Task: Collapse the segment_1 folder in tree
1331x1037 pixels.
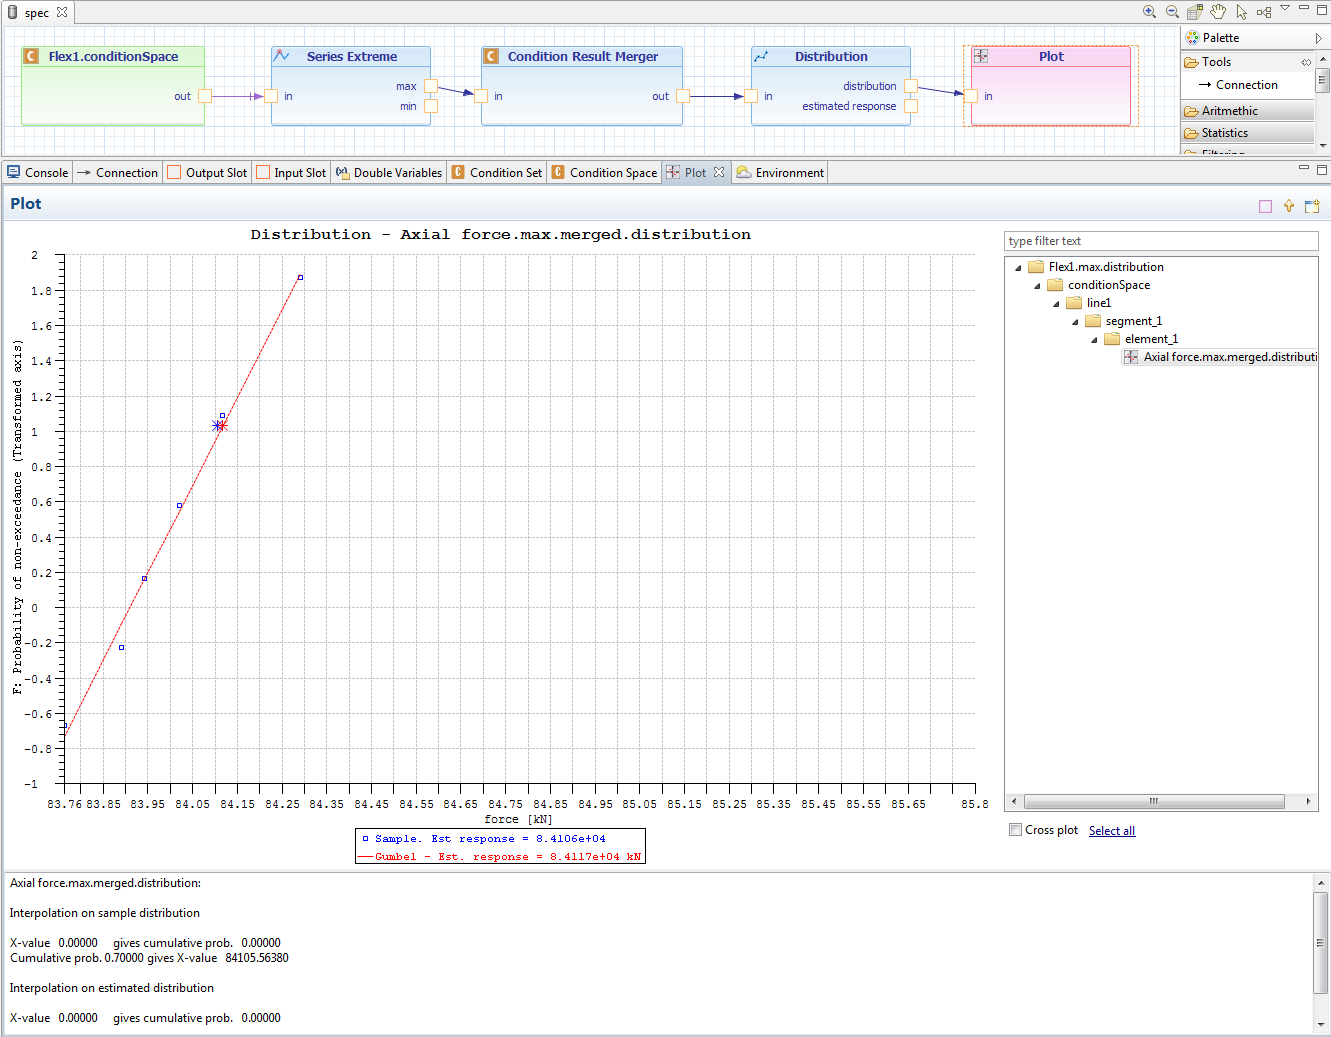Action: (x=1075, y=322)
